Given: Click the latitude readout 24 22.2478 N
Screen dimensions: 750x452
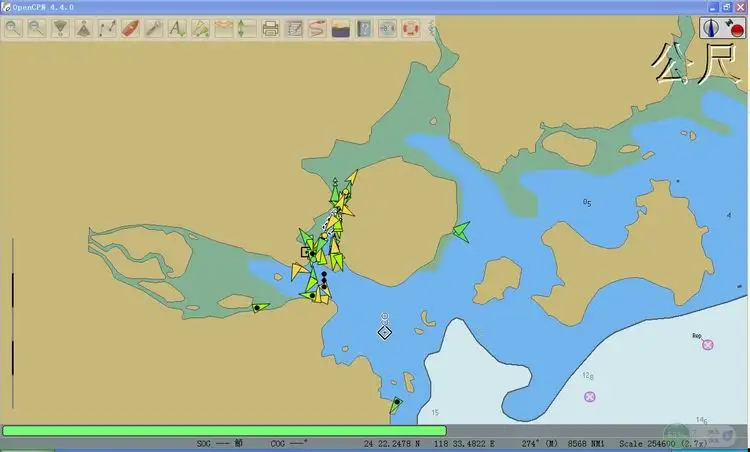Looking at the screenshot, I should click(392, 444).
